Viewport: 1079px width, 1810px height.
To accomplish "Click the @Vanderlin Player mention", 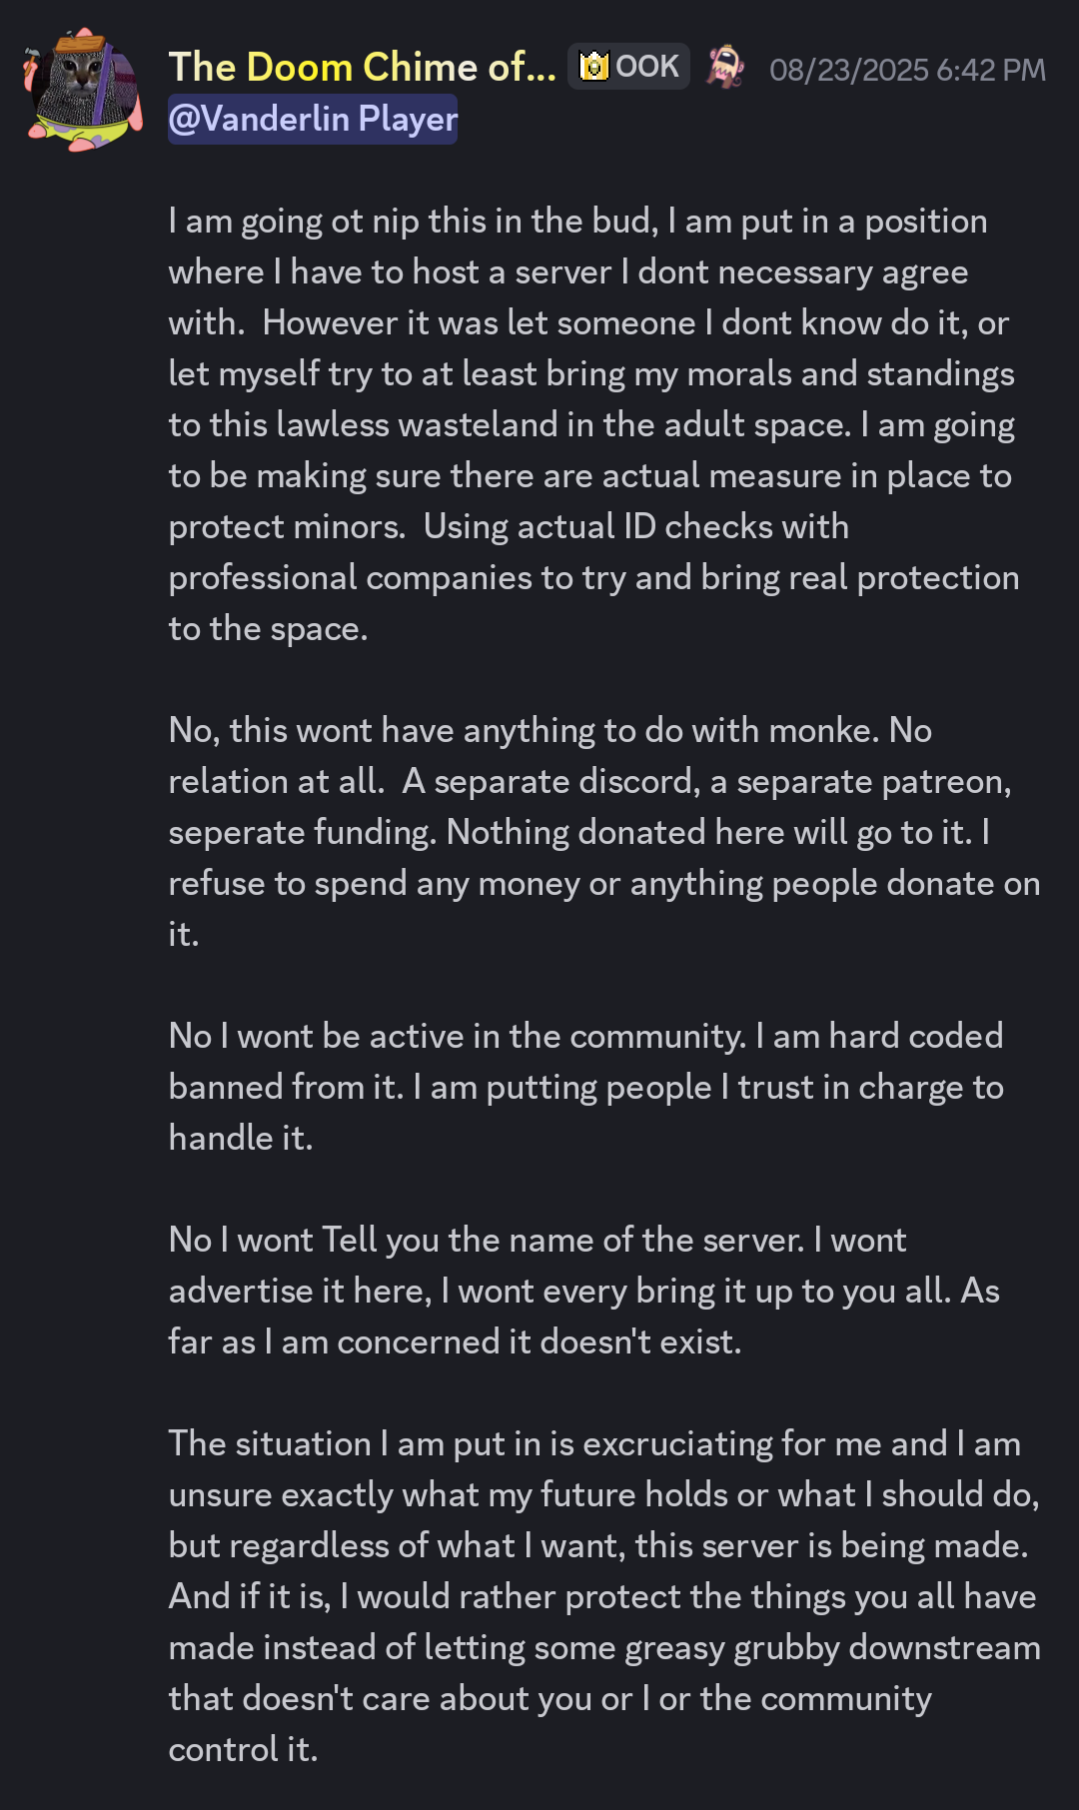I will [312, 119].
